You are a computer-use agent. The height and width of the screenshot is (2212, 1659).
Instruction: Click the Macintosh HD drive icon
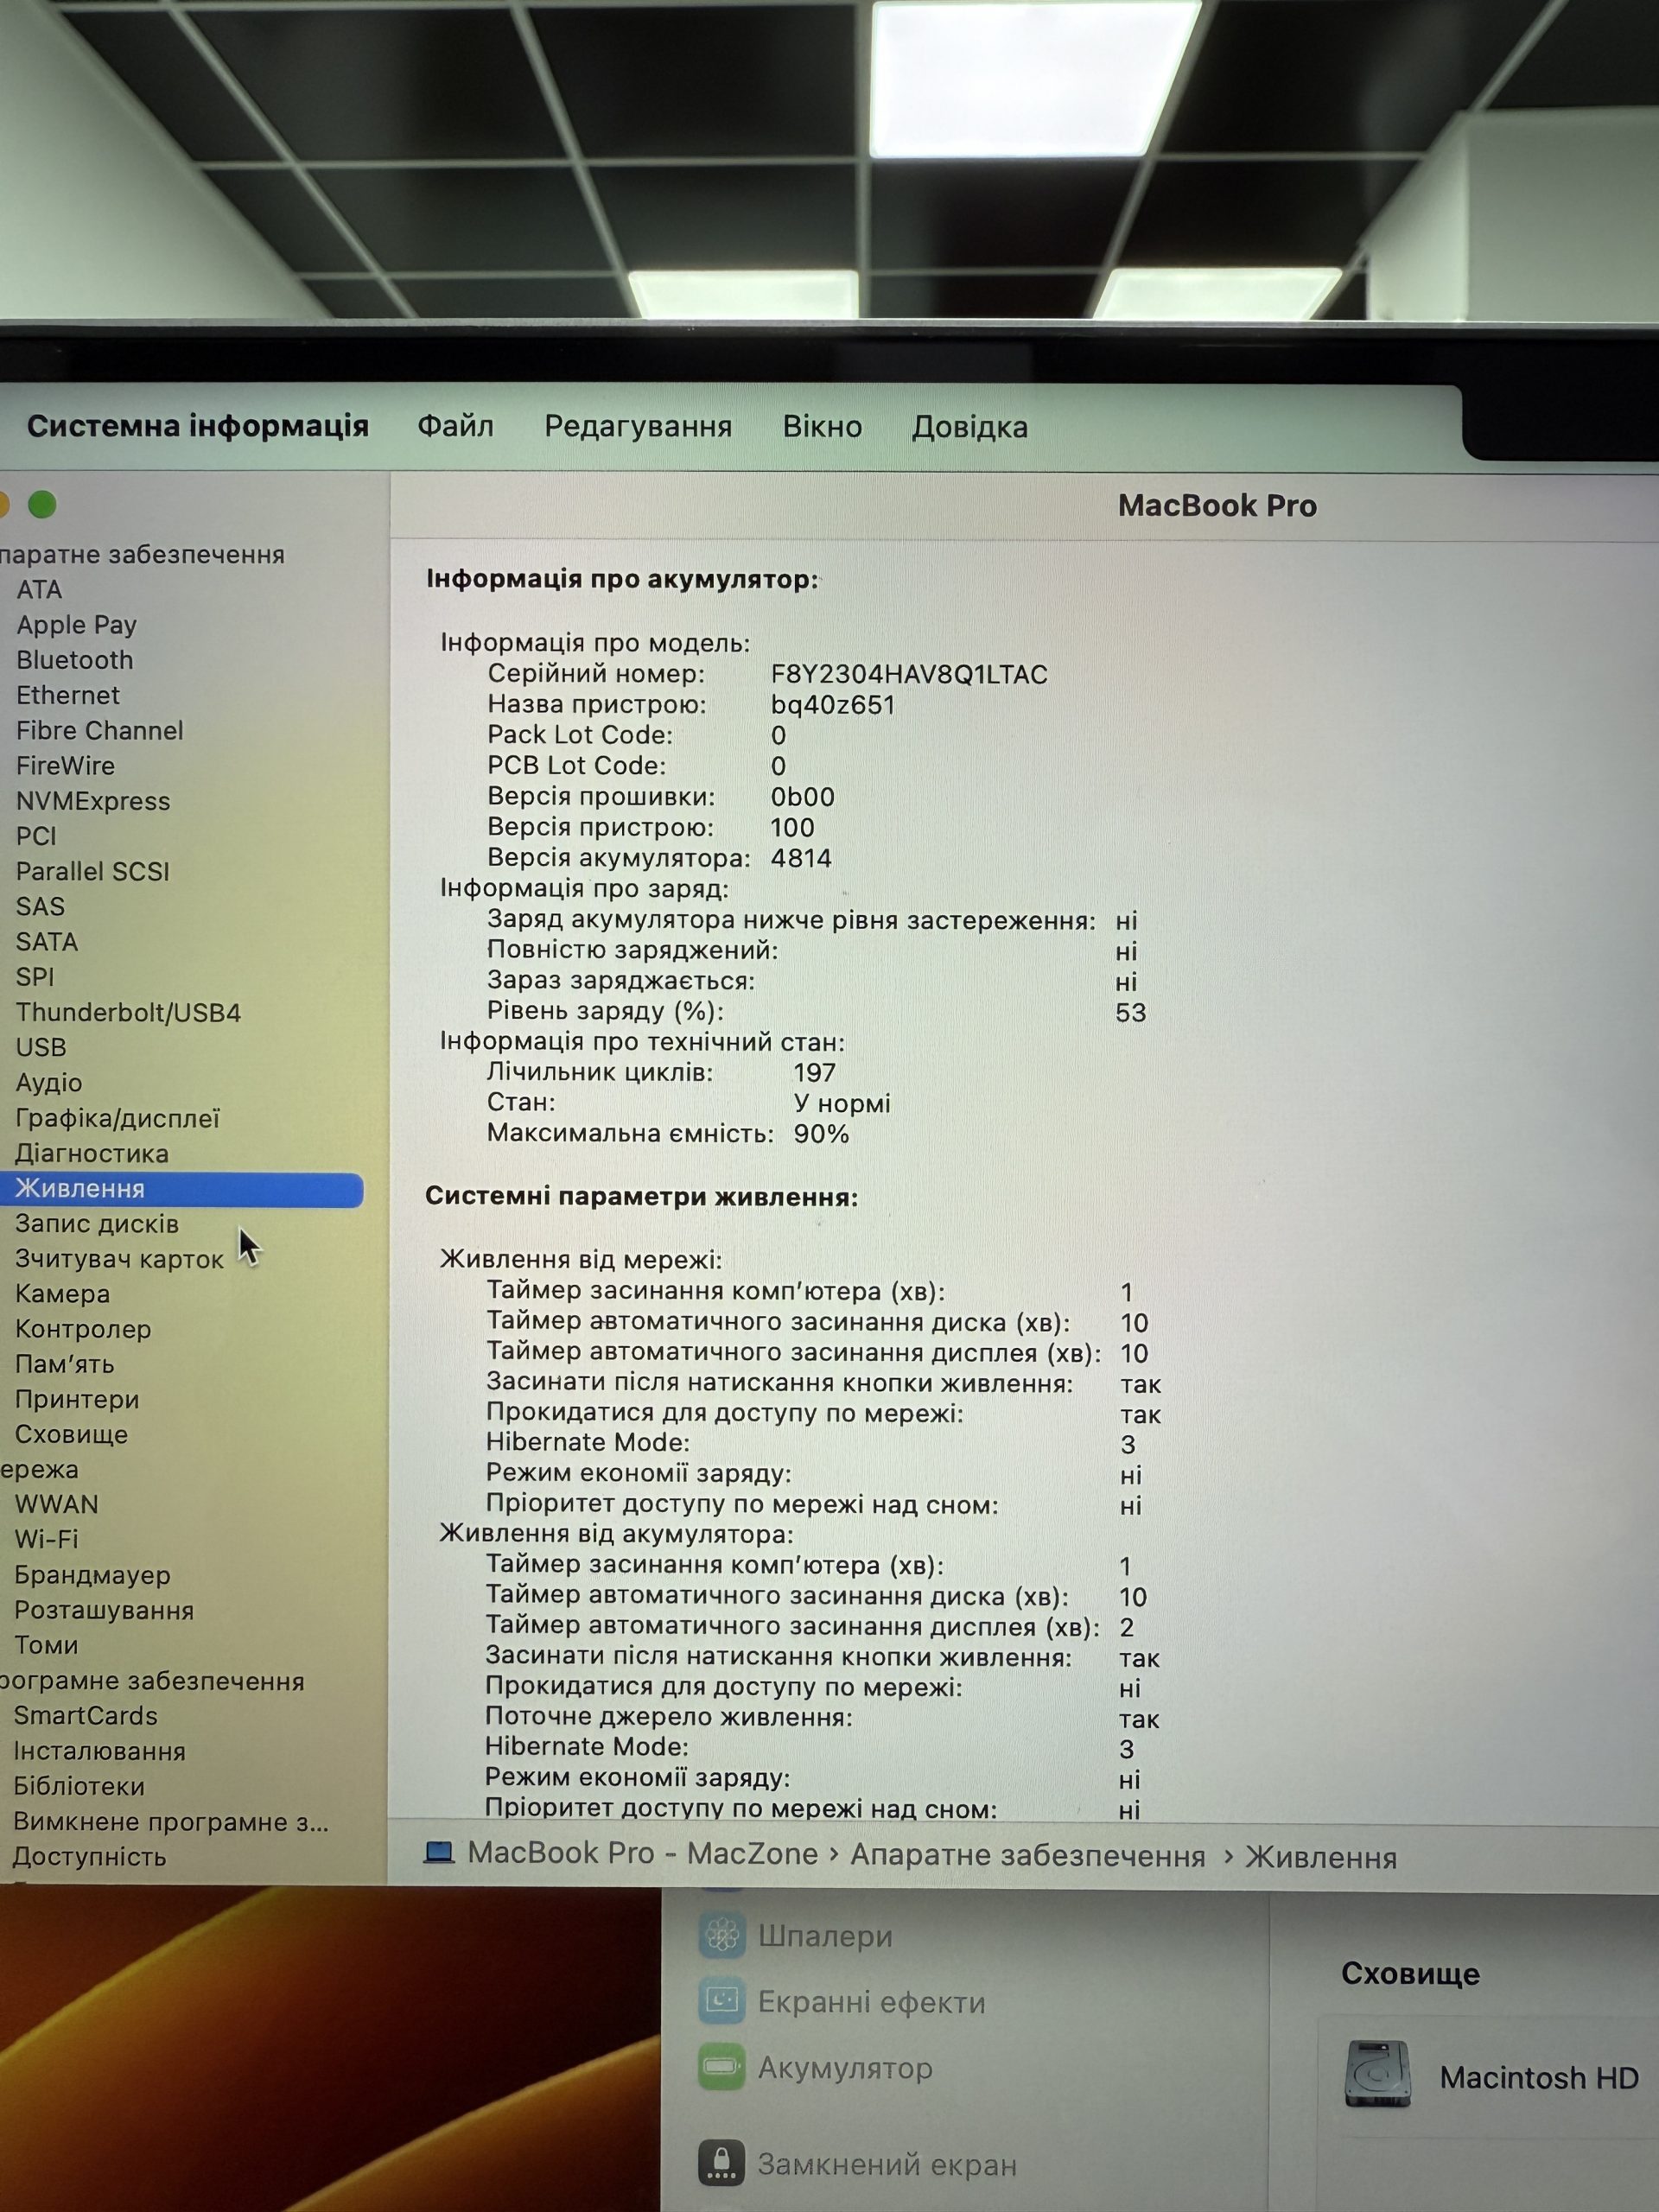click(1377, 2075)
